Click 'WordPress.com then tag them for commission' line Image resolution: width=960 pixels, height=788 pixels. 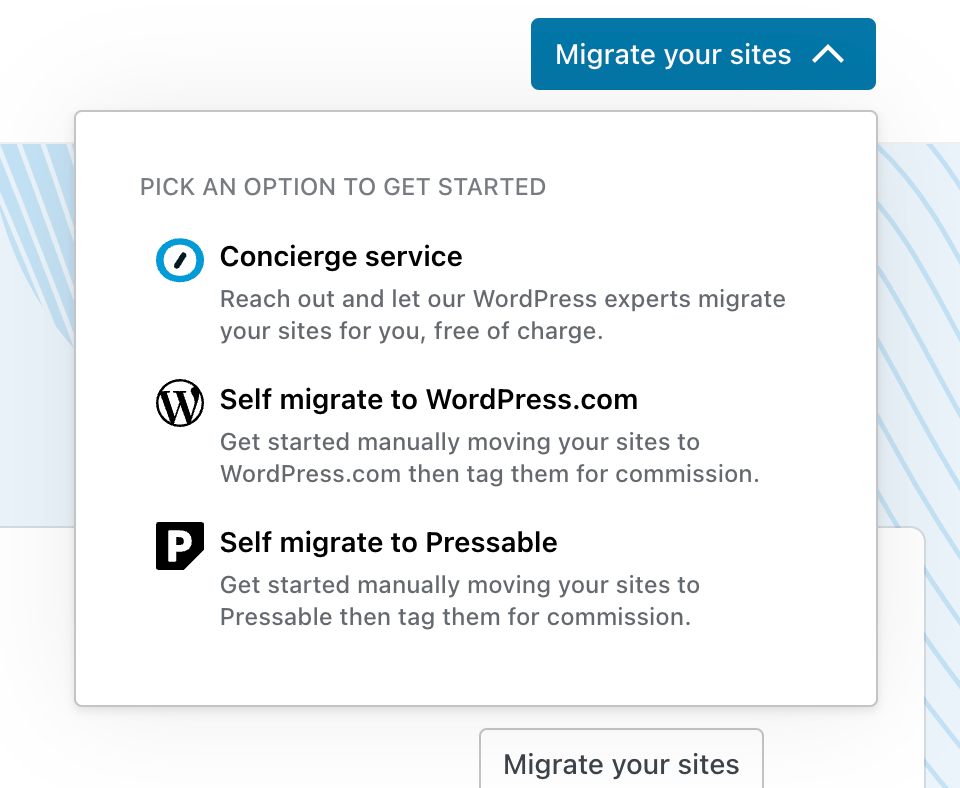coord(489,474)
